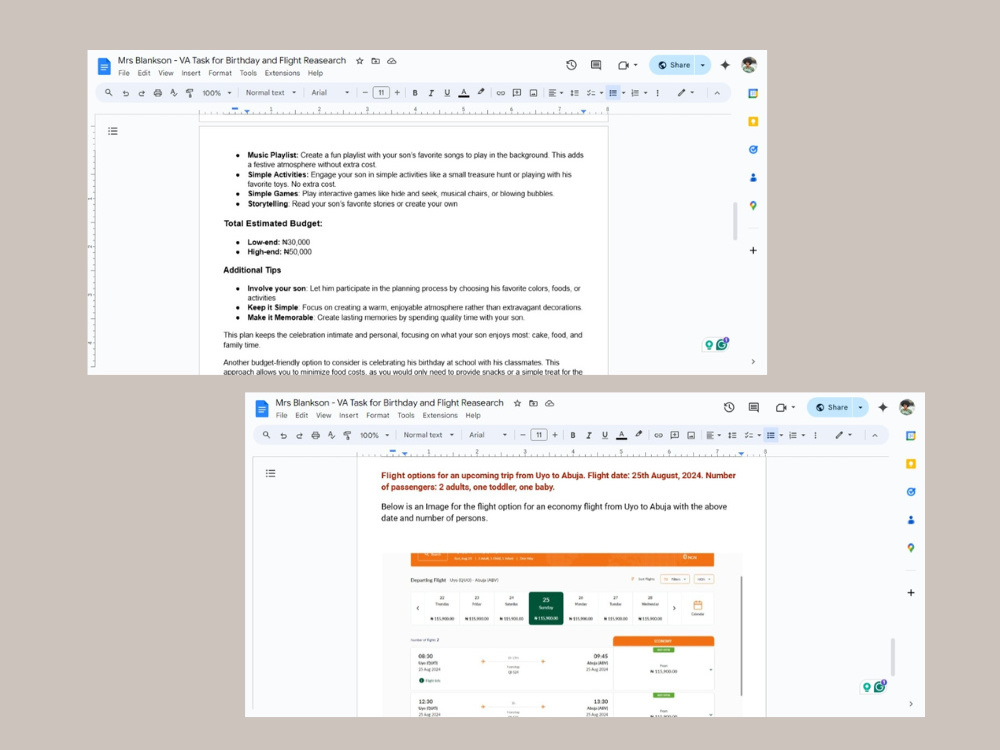Click Gemini sparkle icon in top window
This screenshot has width=1000, height=750.
coord(725,65)
